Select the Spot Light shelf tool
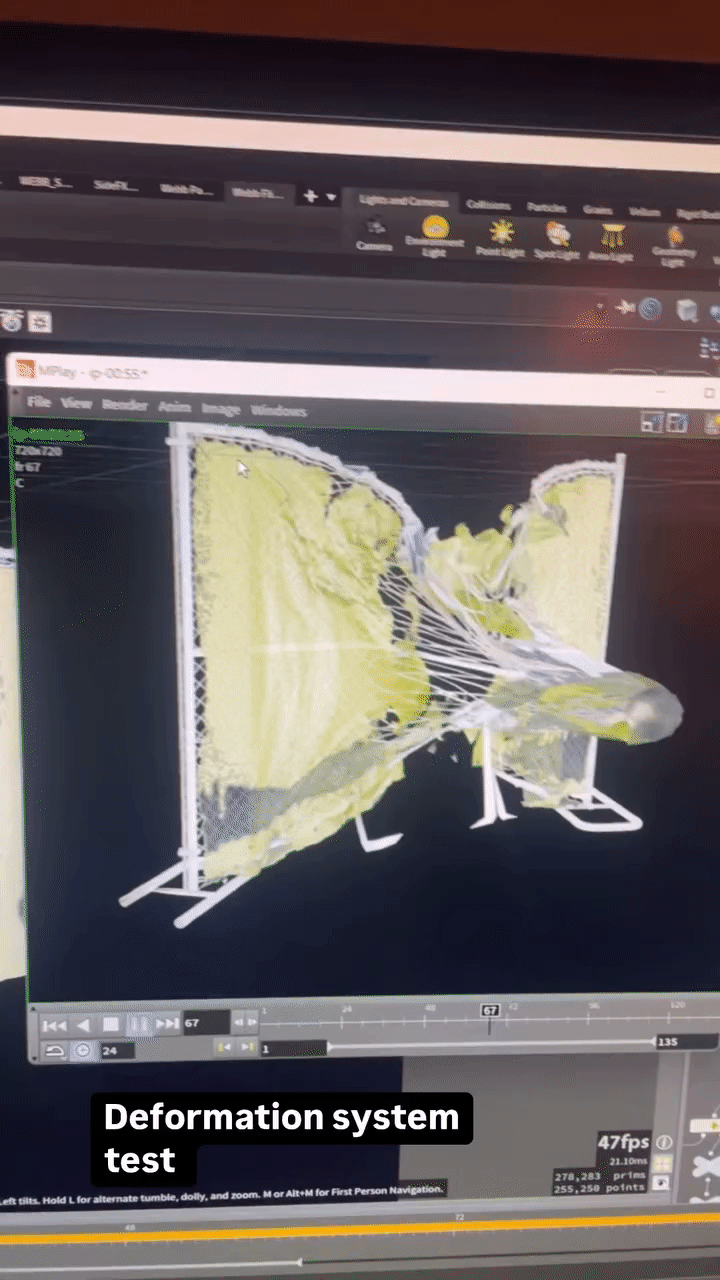Image resolution: width=720 pixels, height=1280 pixels. 557,236
